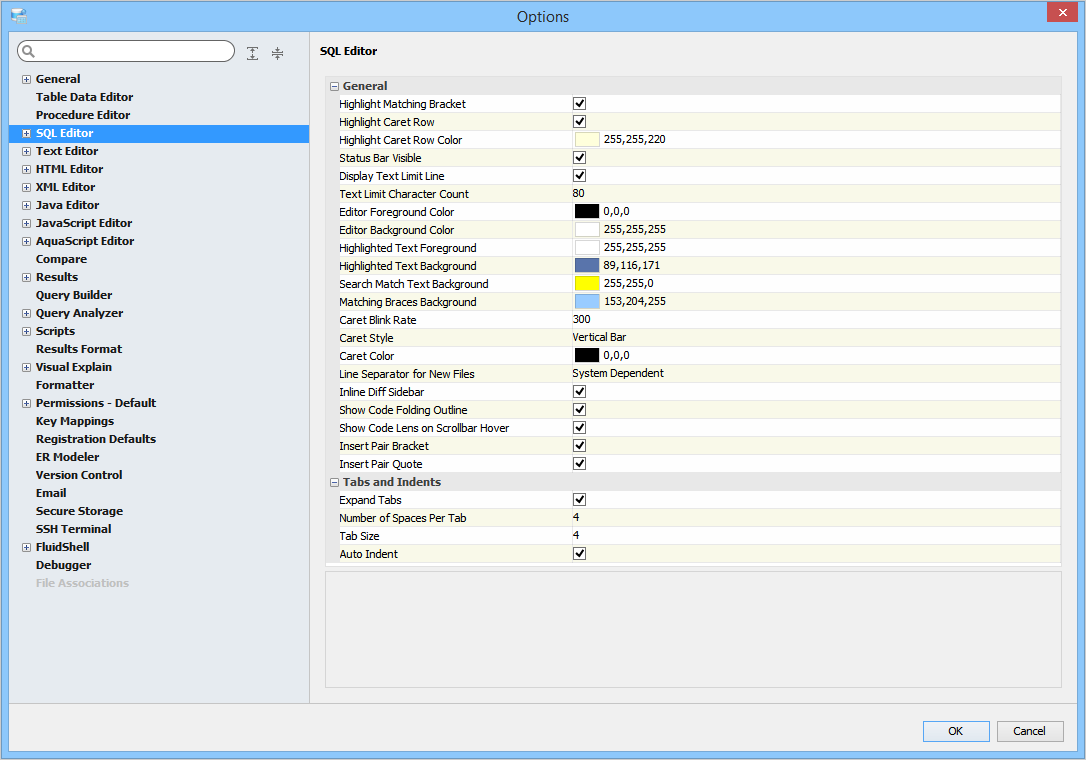Collapse the Tabs and Indents section
The width and height of the screenshot is (1086, 760).
[335, 482]
